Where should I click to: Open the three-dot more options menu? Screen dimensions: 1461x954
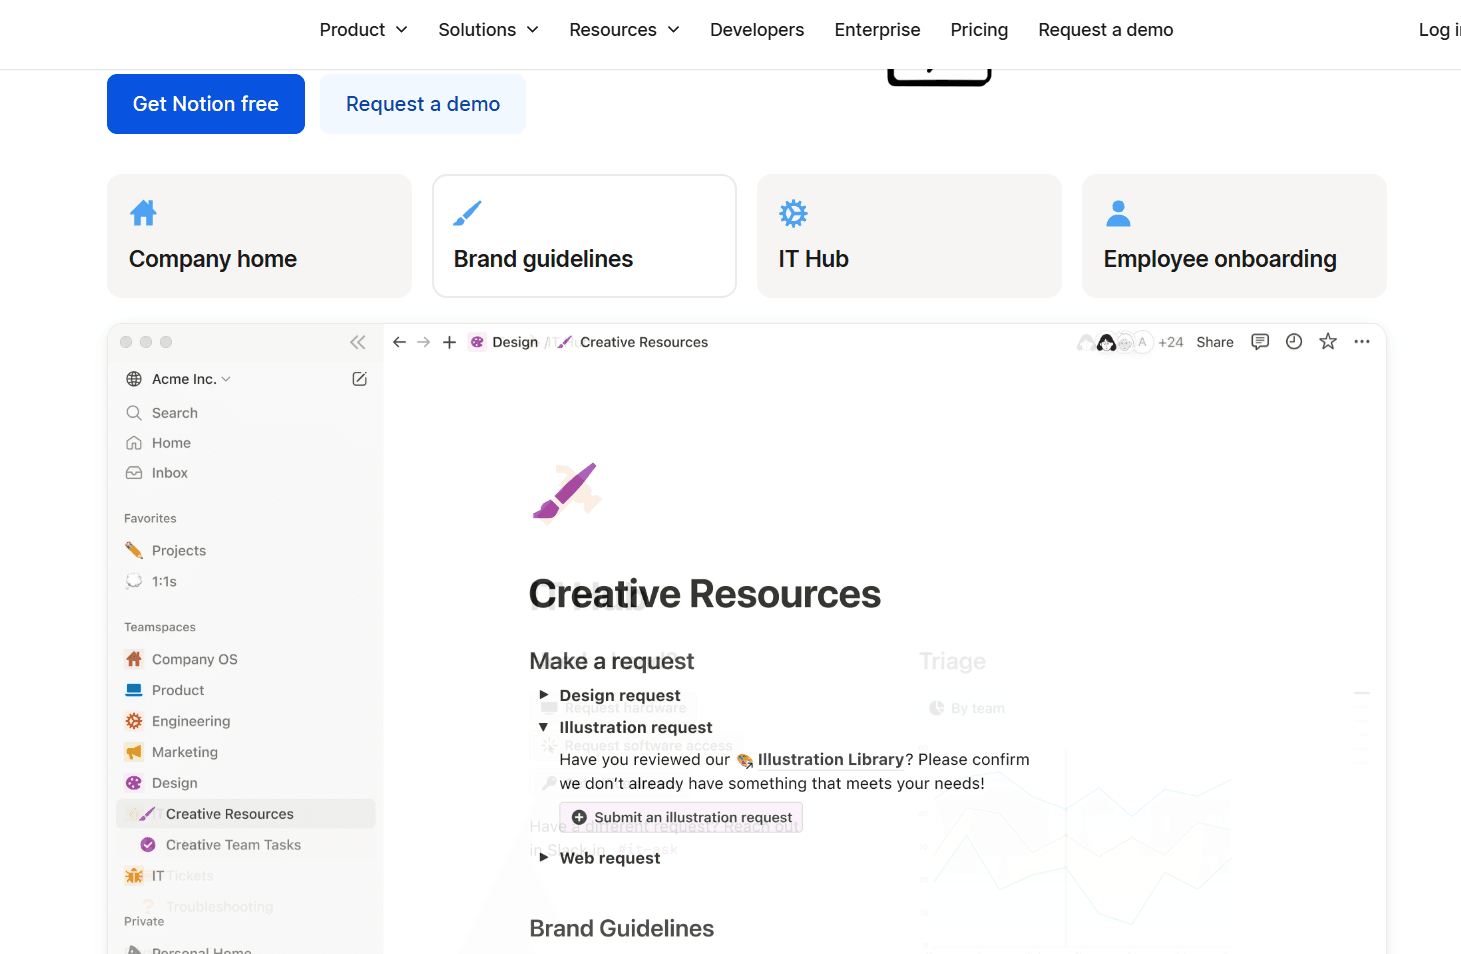1362,342
